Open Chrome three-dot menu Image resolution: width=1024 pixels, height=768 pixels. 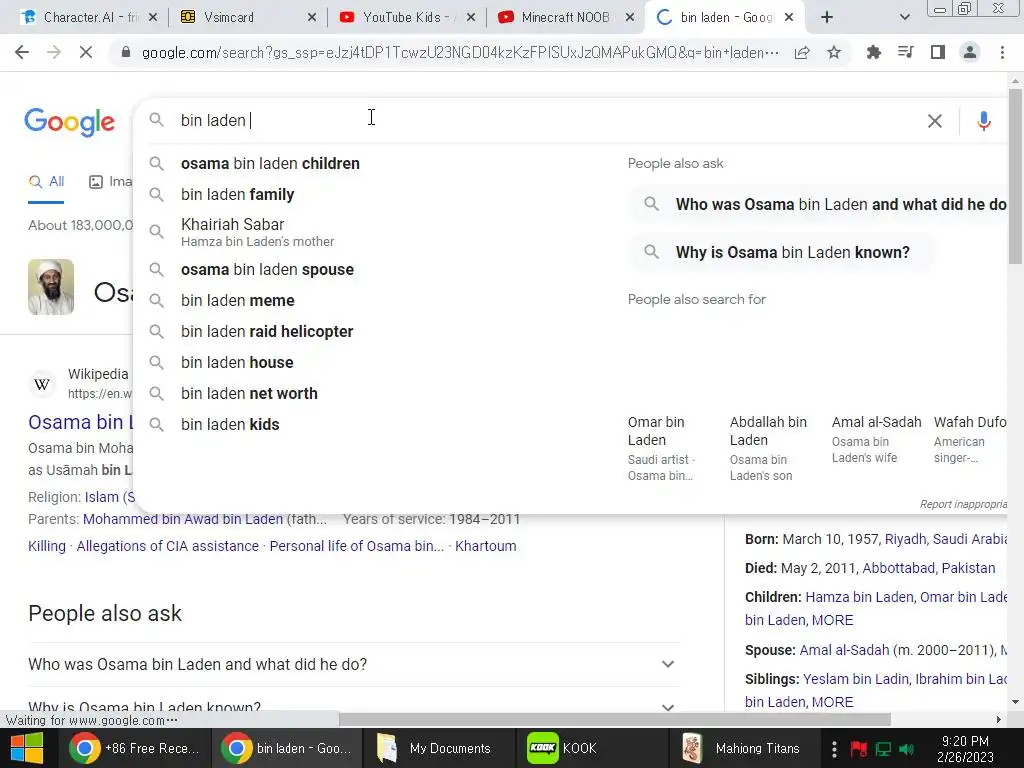pyautogui.click(x=1002, y=52)
